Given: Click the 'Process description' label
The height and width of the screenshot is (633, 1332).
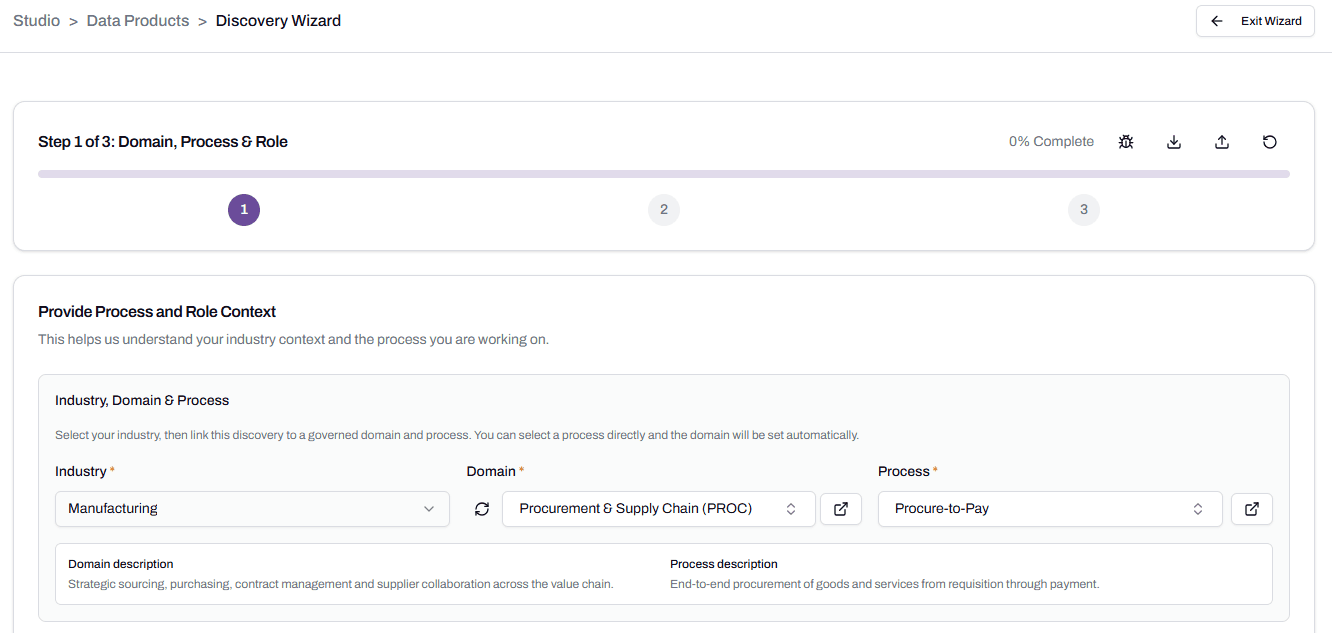Looking at the screenshot, I should (x=724, y=564).
